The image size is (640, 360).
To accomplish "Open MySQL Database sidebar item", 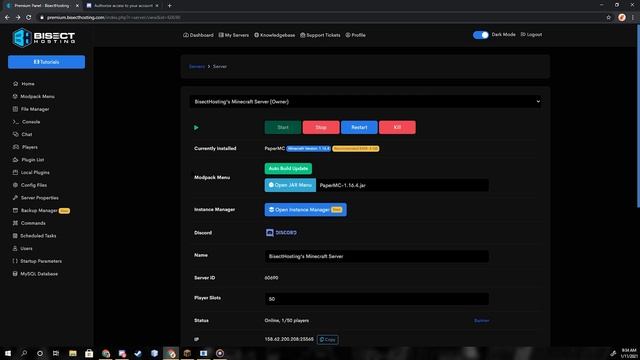I will click(x=35, y=273).
